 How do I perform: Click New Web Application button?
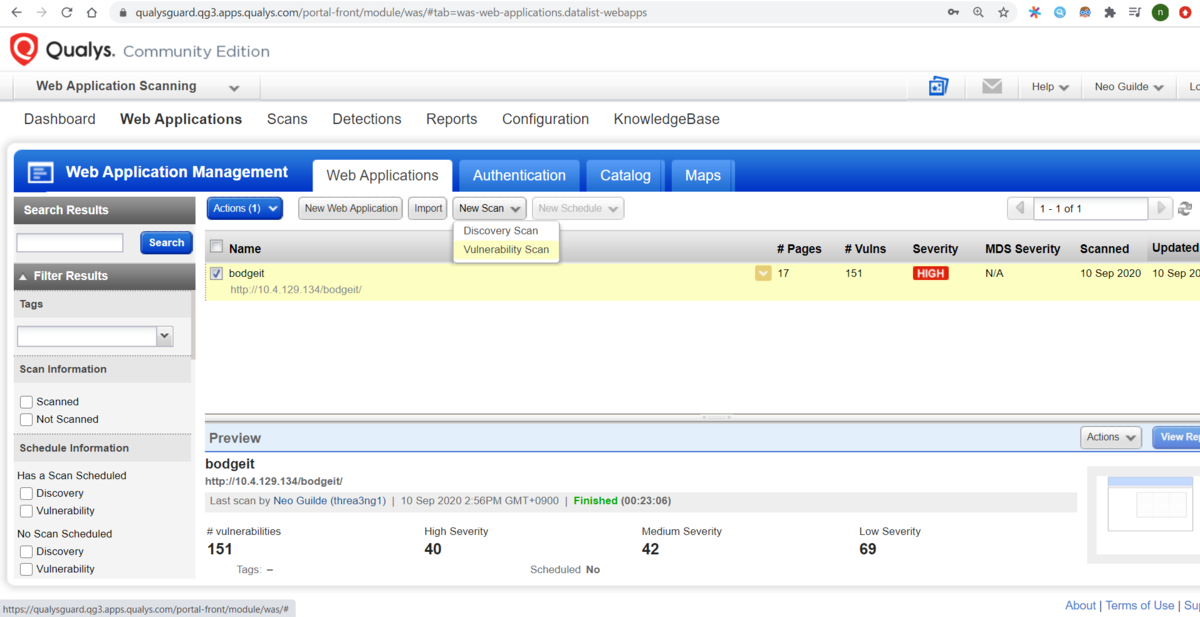point(351,208)
